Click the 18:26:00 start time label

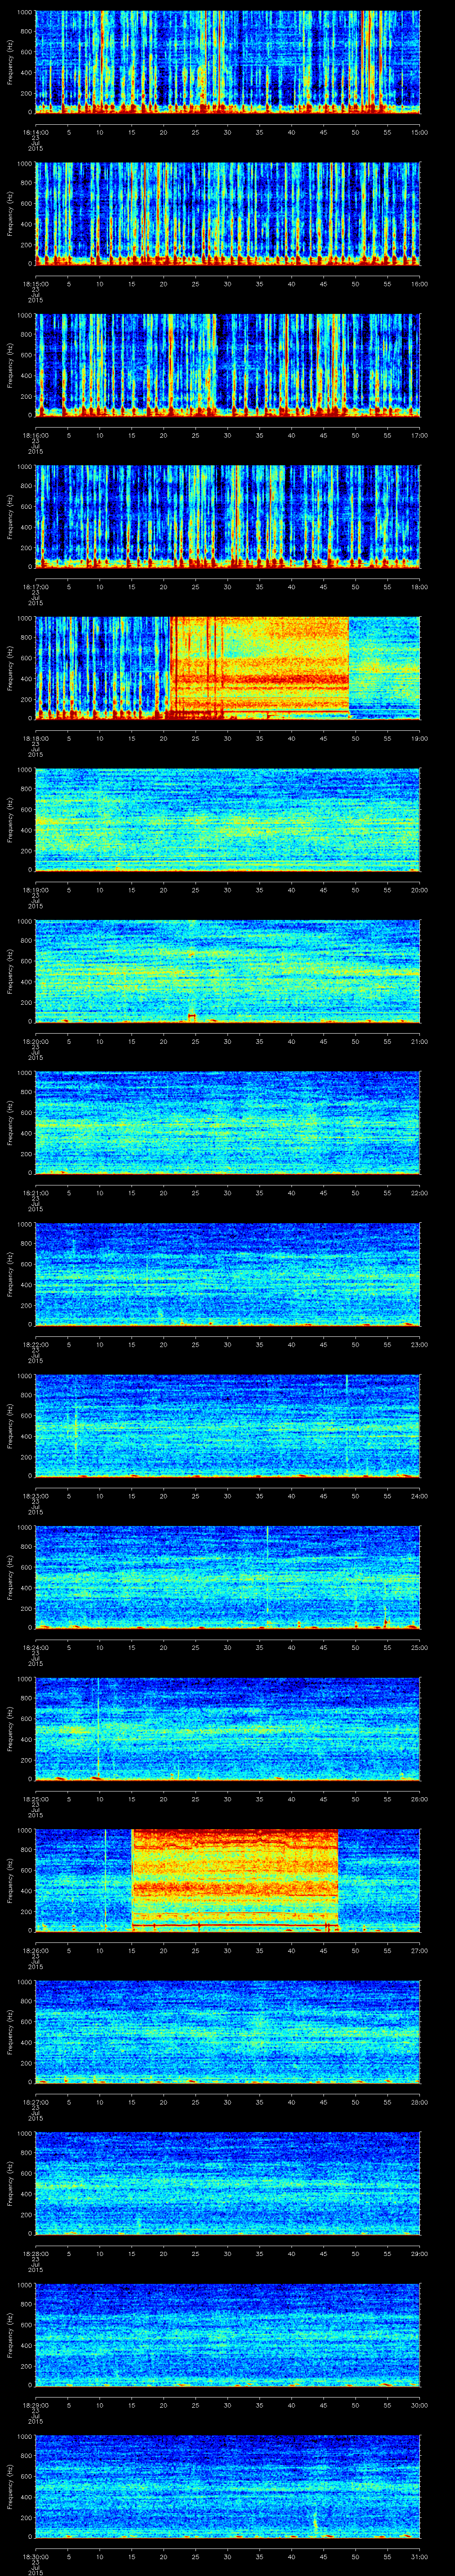pos(35,1950)
